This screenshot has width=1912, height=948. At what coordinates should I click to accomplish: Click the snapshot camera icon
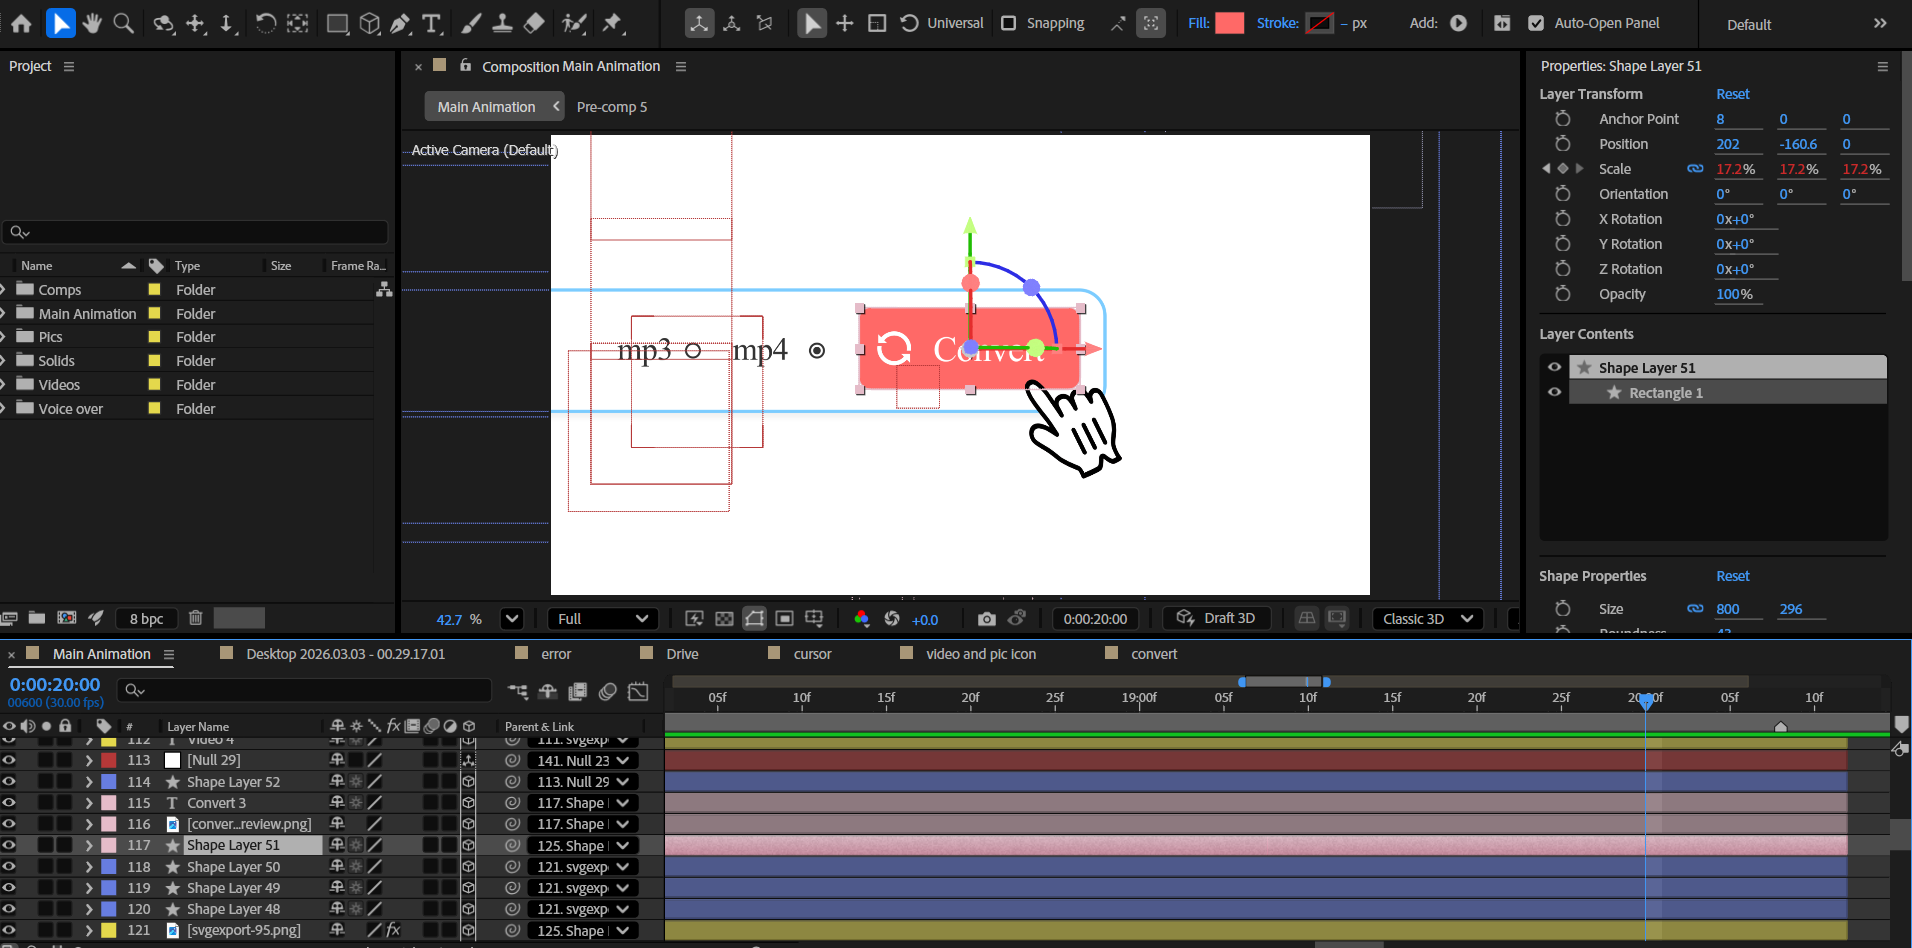[986, 619]
